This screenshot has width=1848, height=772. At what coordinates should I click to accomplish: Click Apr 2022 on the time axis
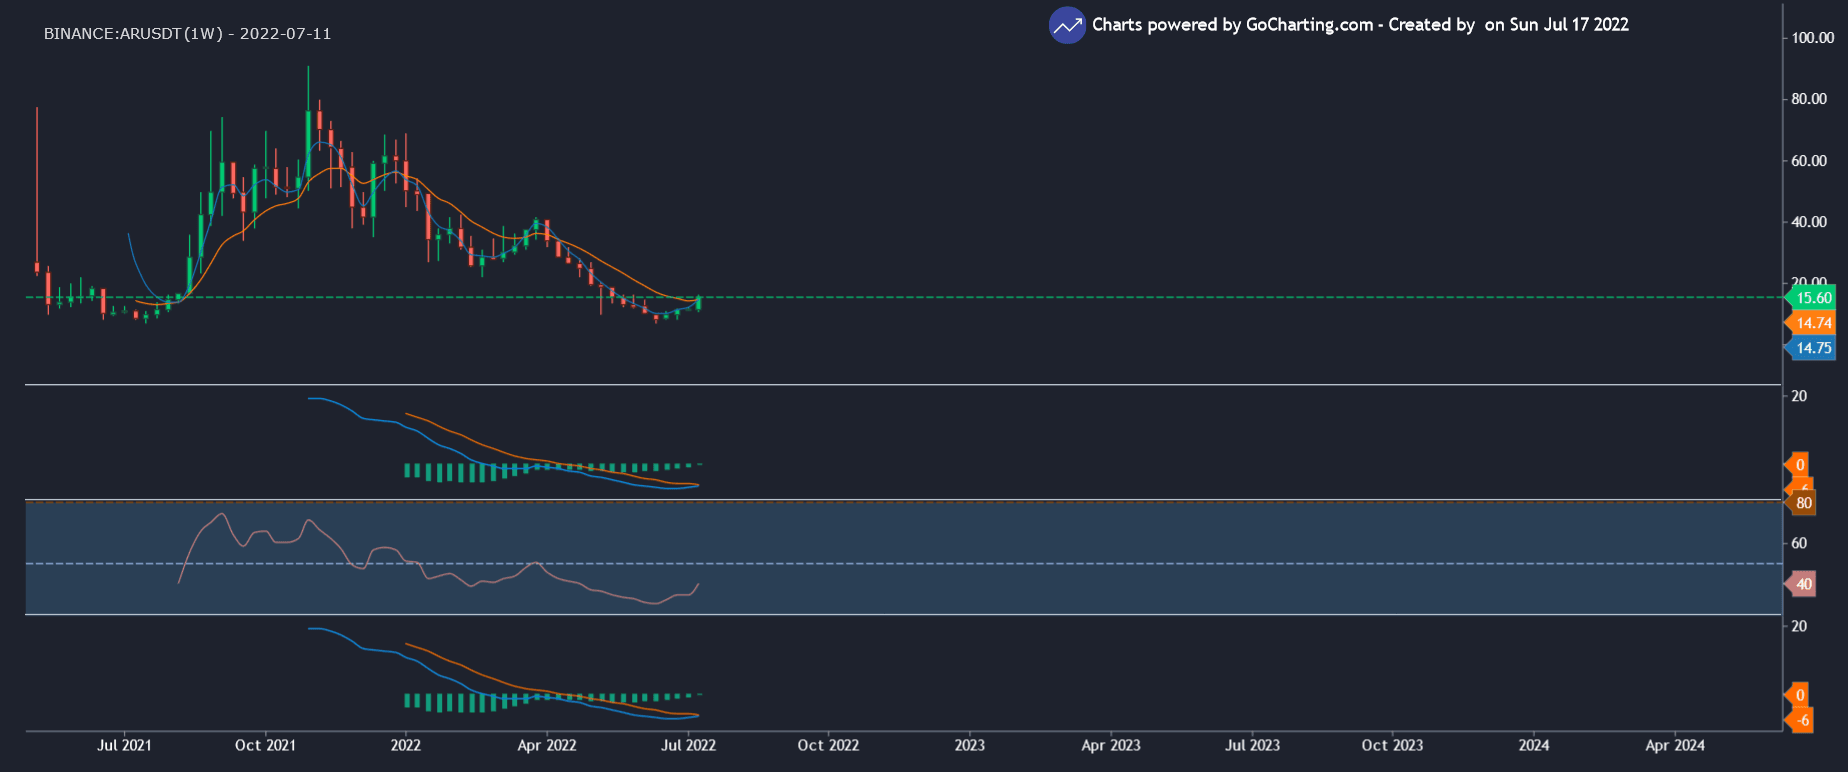click(547, 745)
